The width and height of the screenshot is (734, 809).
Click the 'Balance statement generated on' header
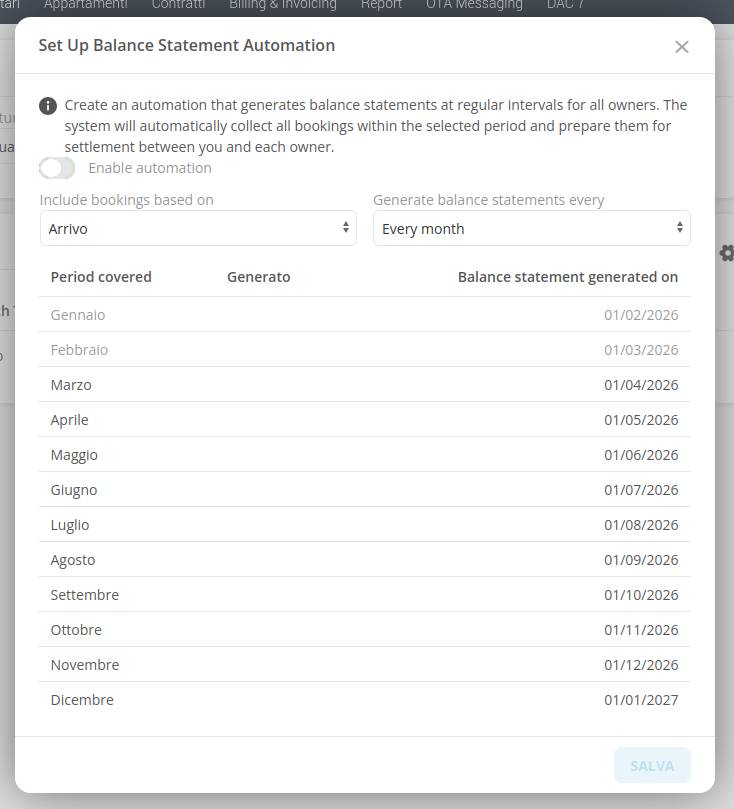click(567, 277)
